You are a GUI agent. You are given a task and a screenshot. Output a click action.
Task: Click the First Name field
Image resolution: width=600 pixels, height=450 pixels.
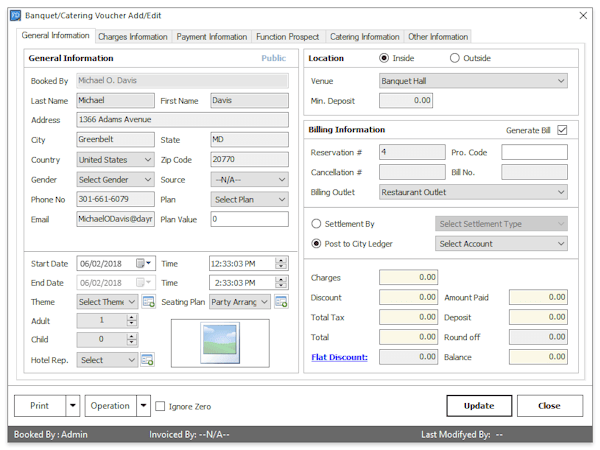(249, 100)
